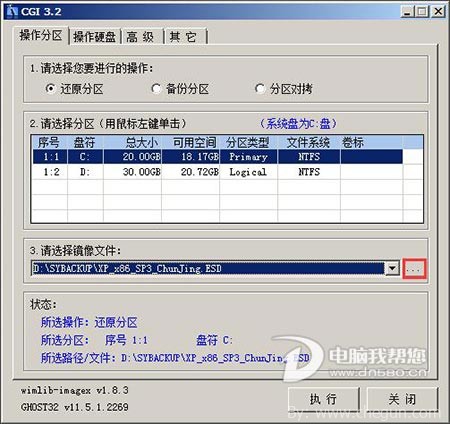Click the CGI app icon in title bar
The image size is (450, 424).
[12, 12]
